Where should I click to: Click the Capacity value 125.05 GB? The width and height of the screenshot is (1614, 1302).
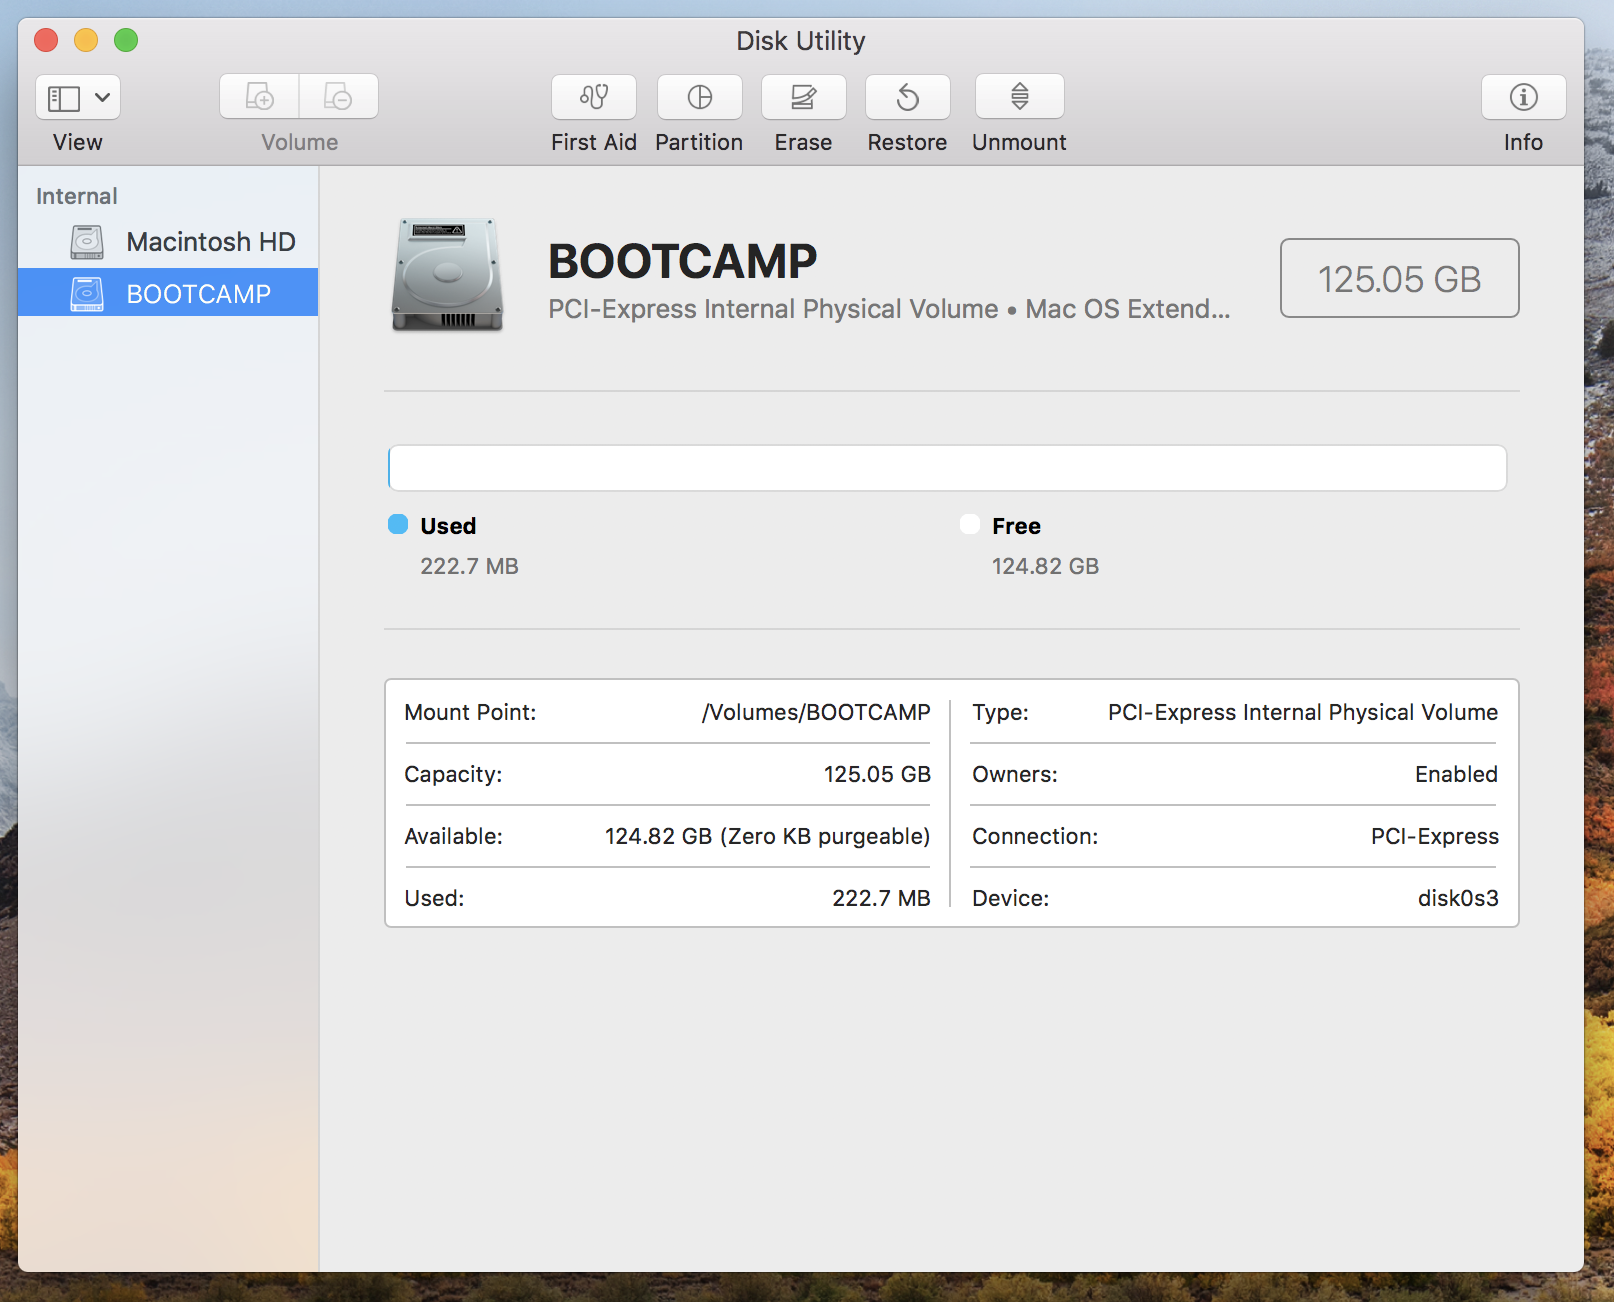877,774
